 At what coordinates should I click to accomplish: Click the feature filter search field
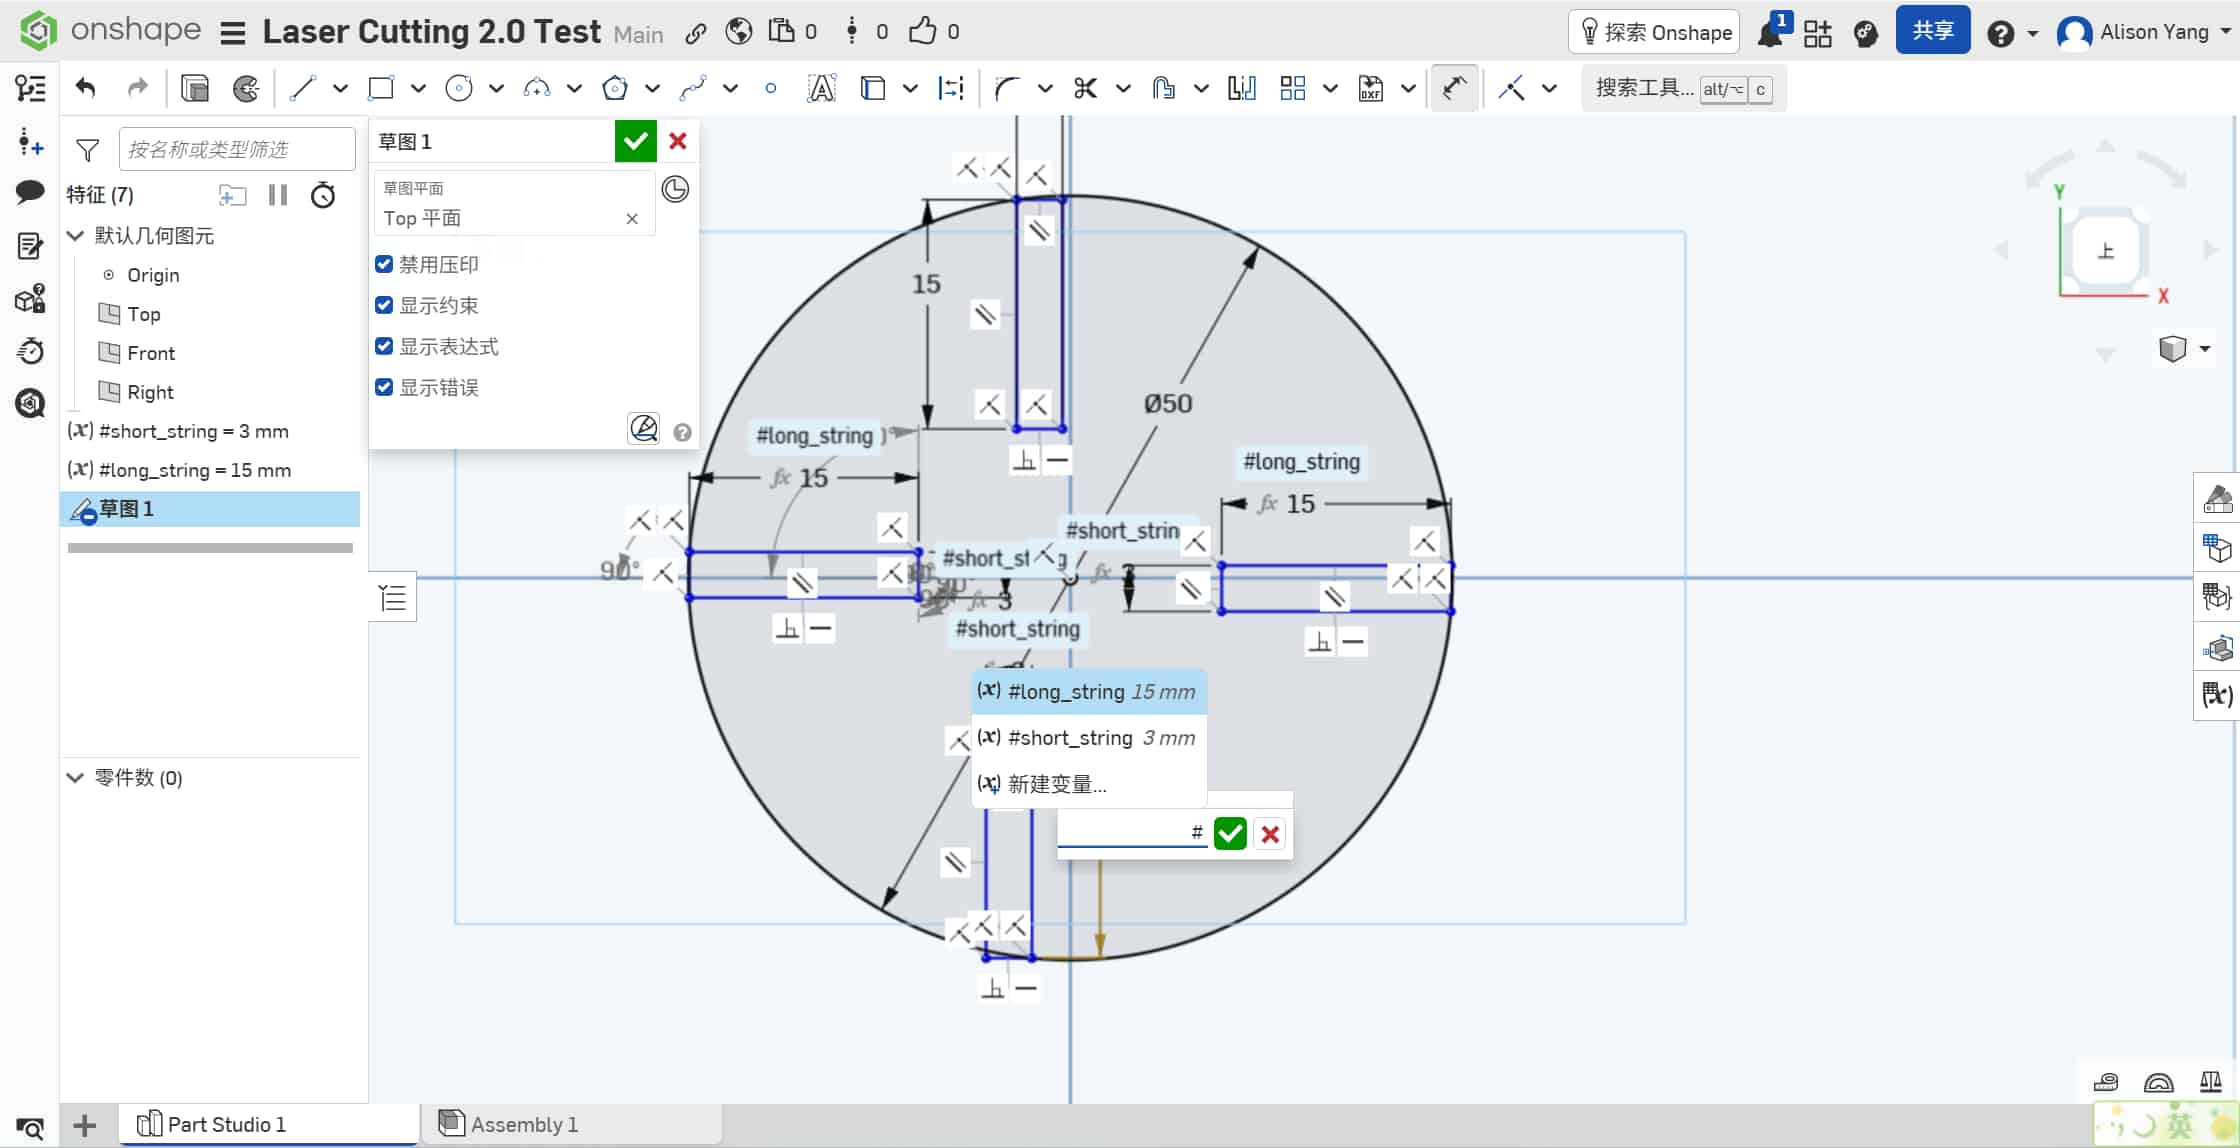(236, 148)
